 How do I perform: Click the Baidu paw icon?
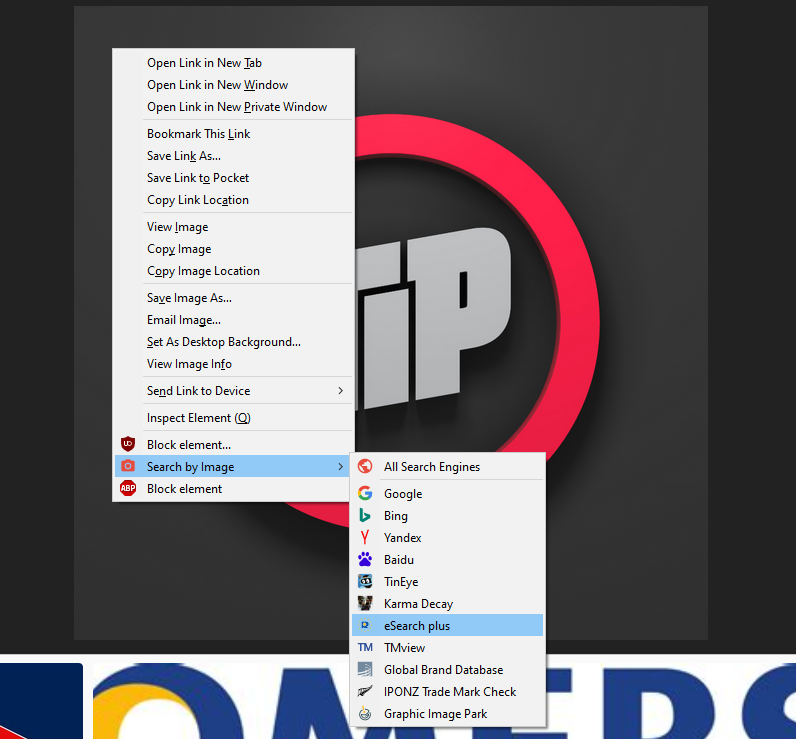click(x=365, y=559)
